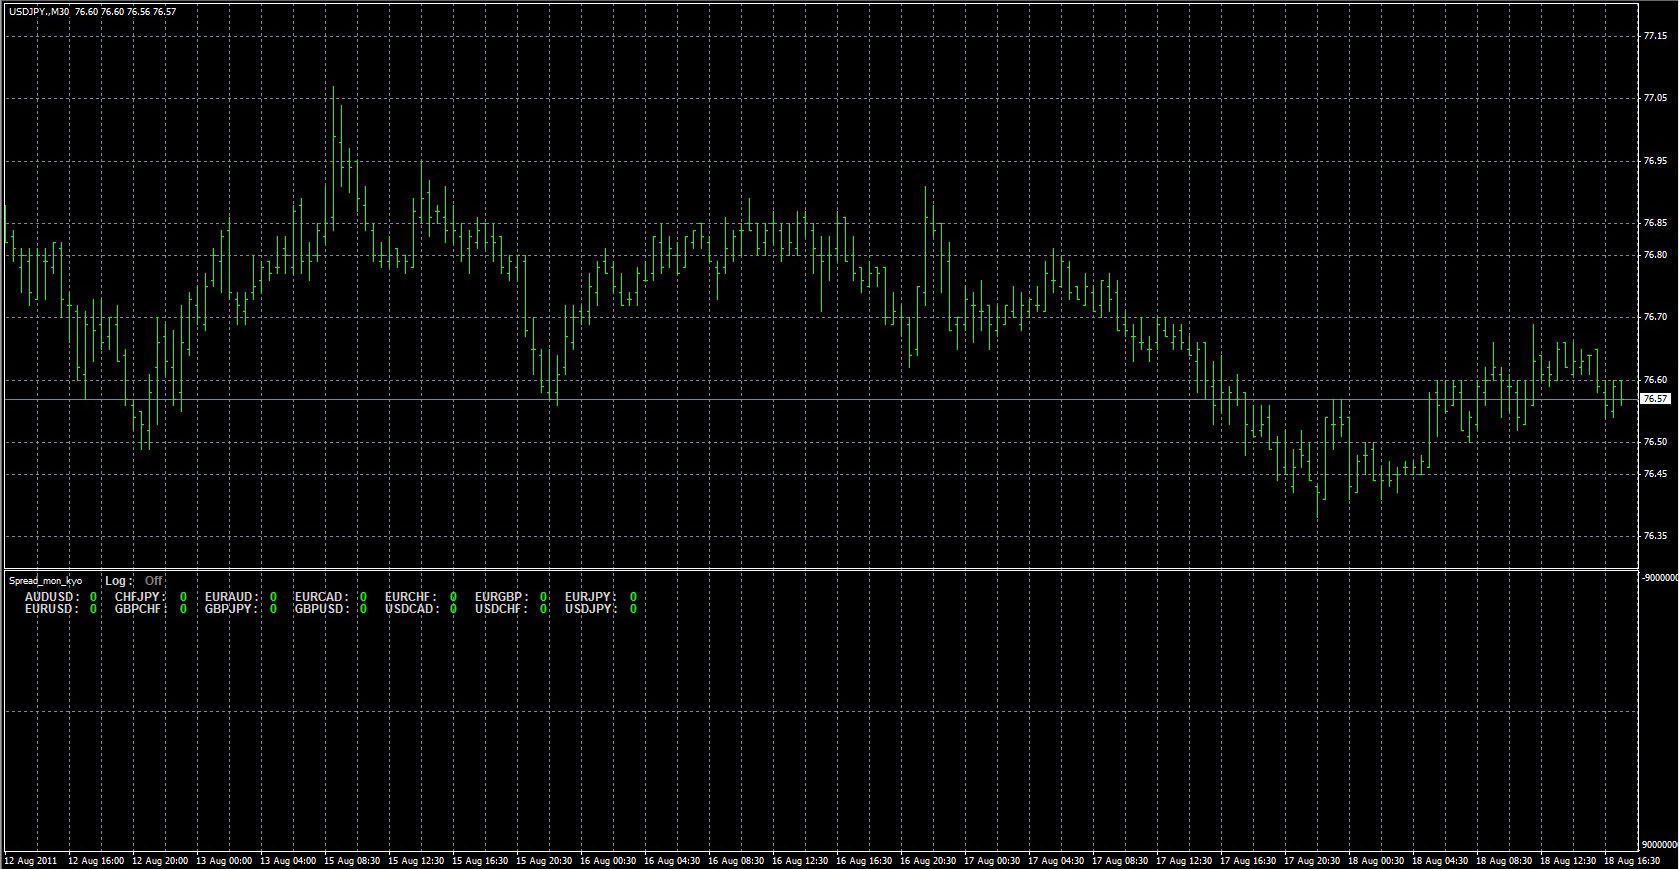1680x869 pixels.
Task: Click the Spread_mon_kyo indicator name
Action: [45, 580]
